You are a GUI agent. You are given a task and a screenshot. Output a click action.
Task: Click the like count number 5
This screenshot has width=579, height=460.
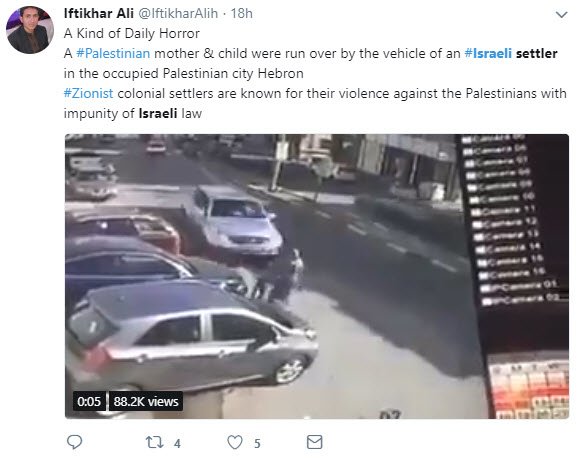point(257,443)
